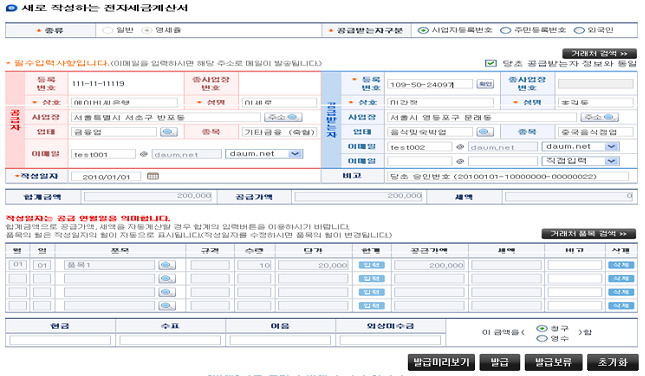Viewport: 645px width, 376px height.
Task: Click the 발급보류 button
Action: point(554,362)
